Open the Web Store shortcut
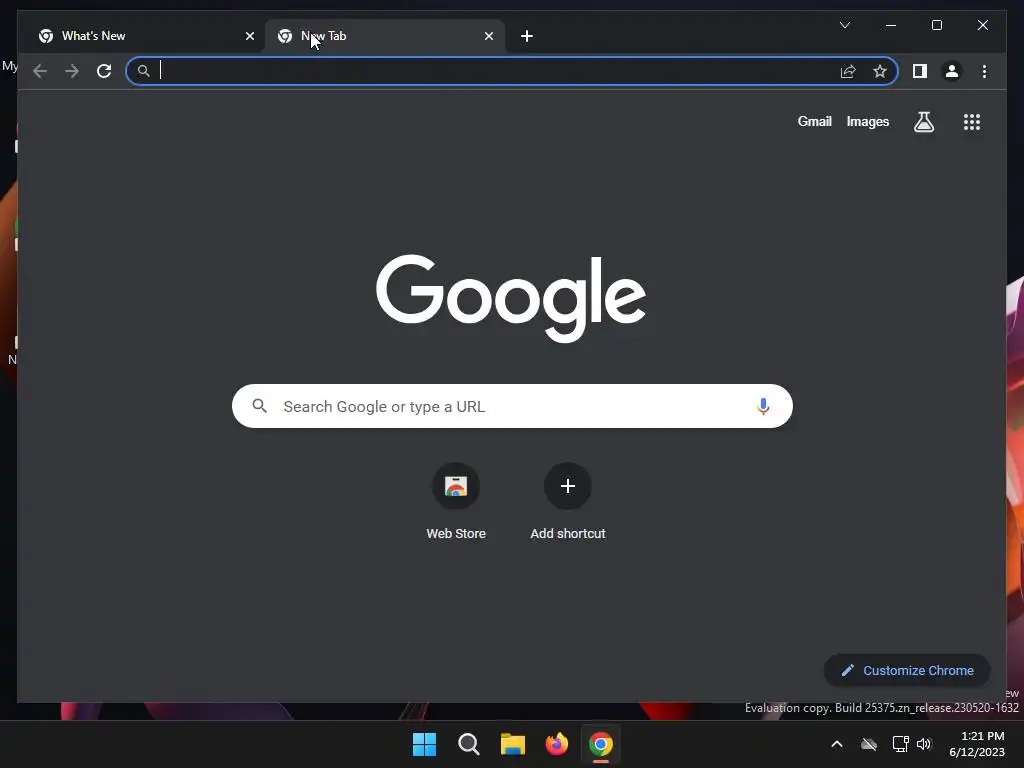The height and width of the screenshot is (768, 1024). pos(456,502)
